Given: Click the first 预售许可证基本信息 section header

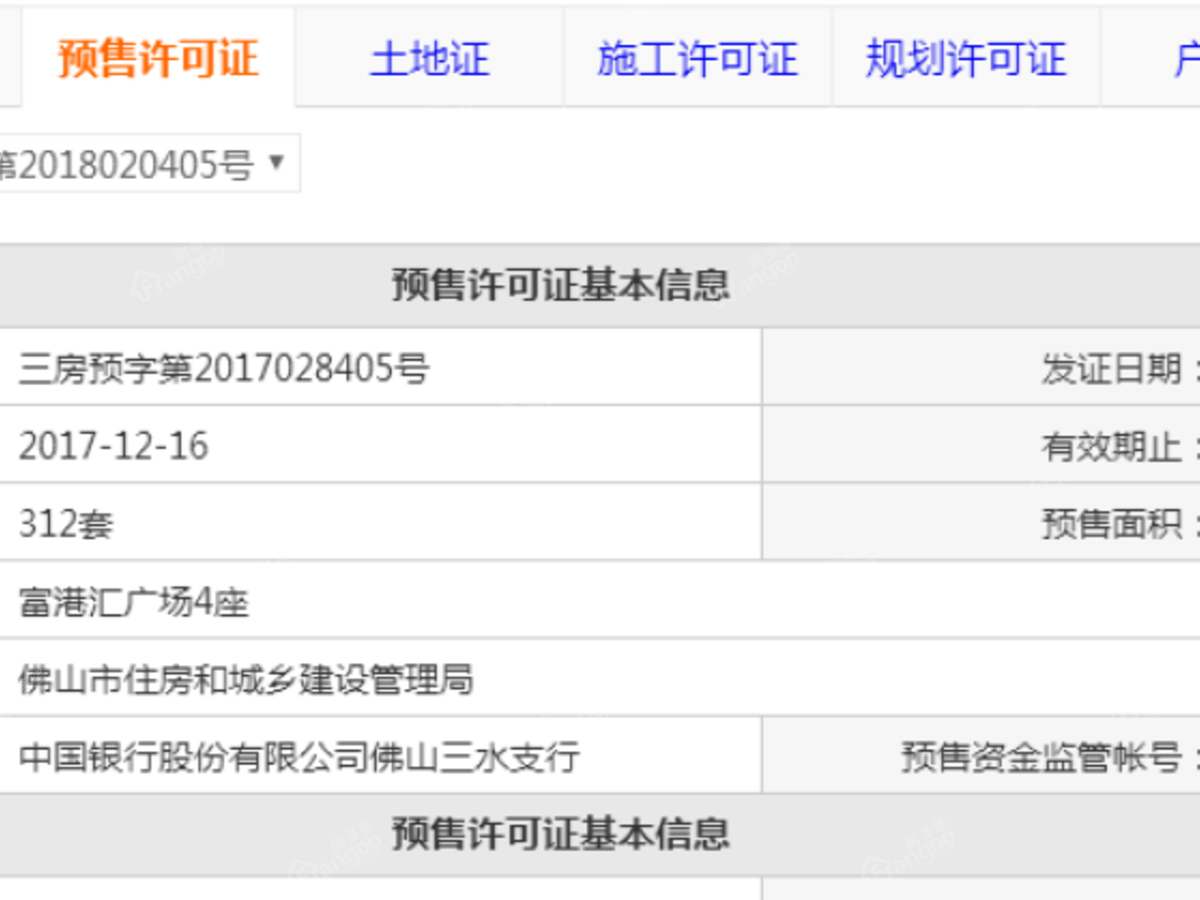Looking at the screenshot, I should pyautogui.click(x=560, y=286).
